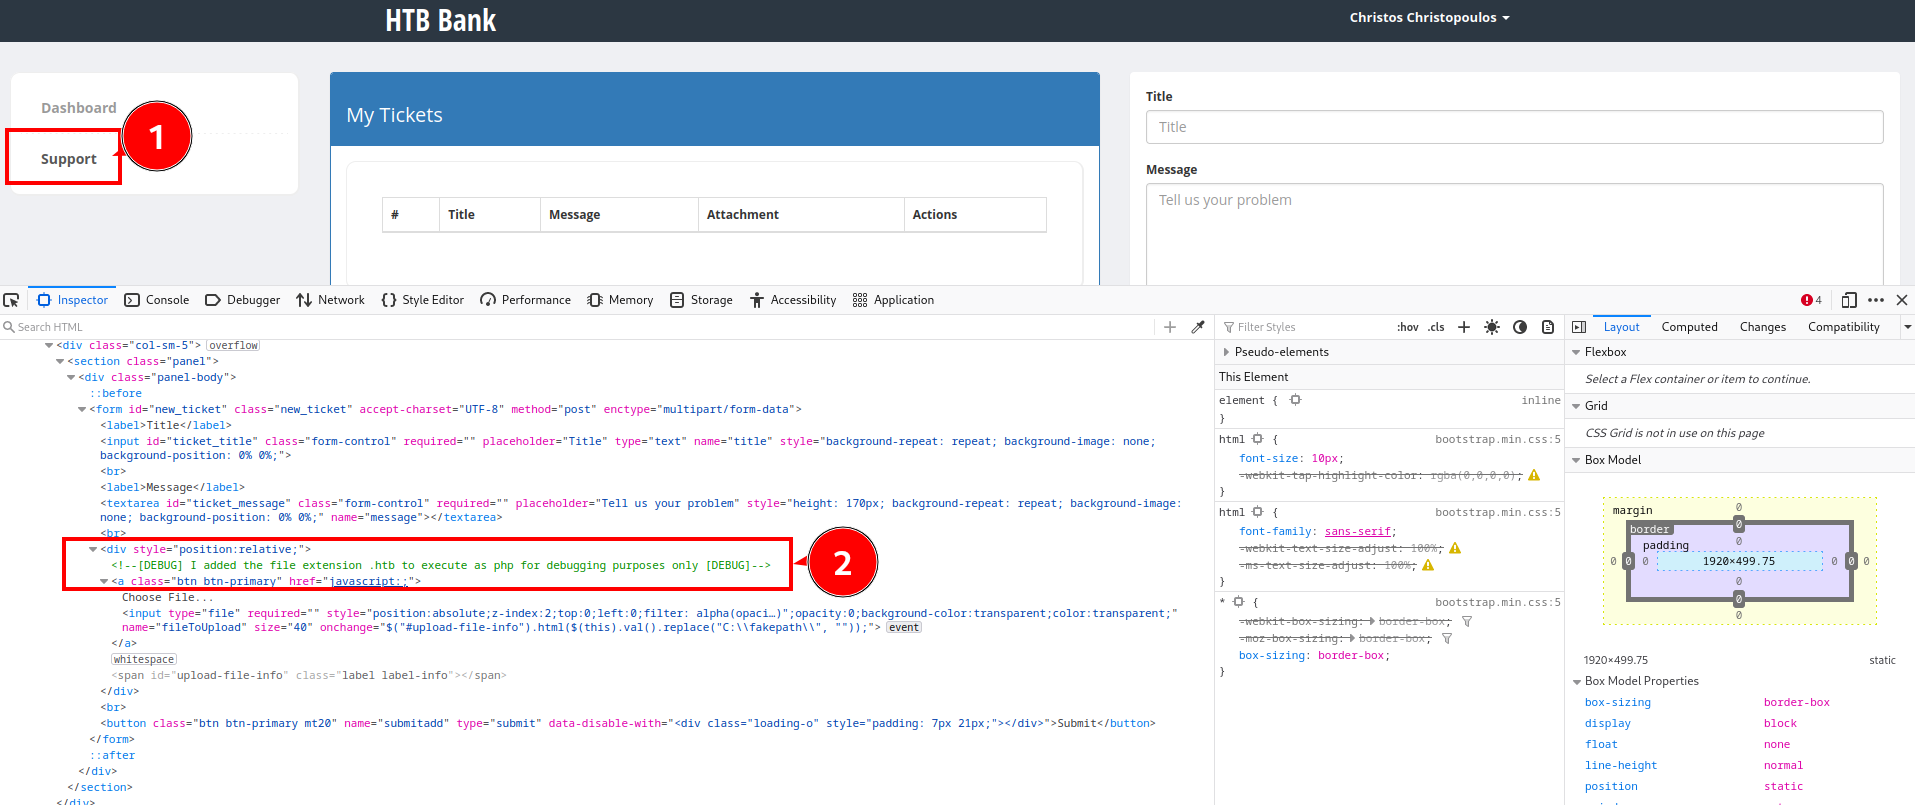
Task: Create a new node with plus icon
Action: tap(1170, 327)
